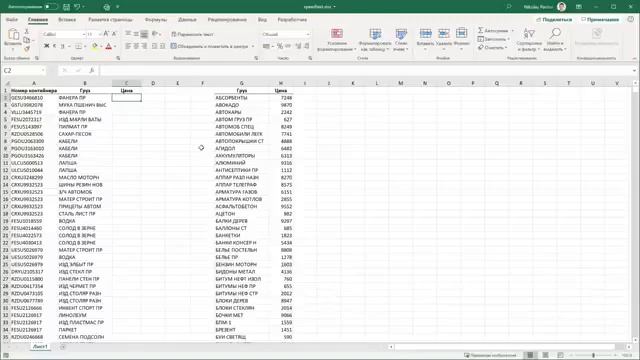Click the Decrease Font Size icon
The image size is (640, 360).
point(114,34)
